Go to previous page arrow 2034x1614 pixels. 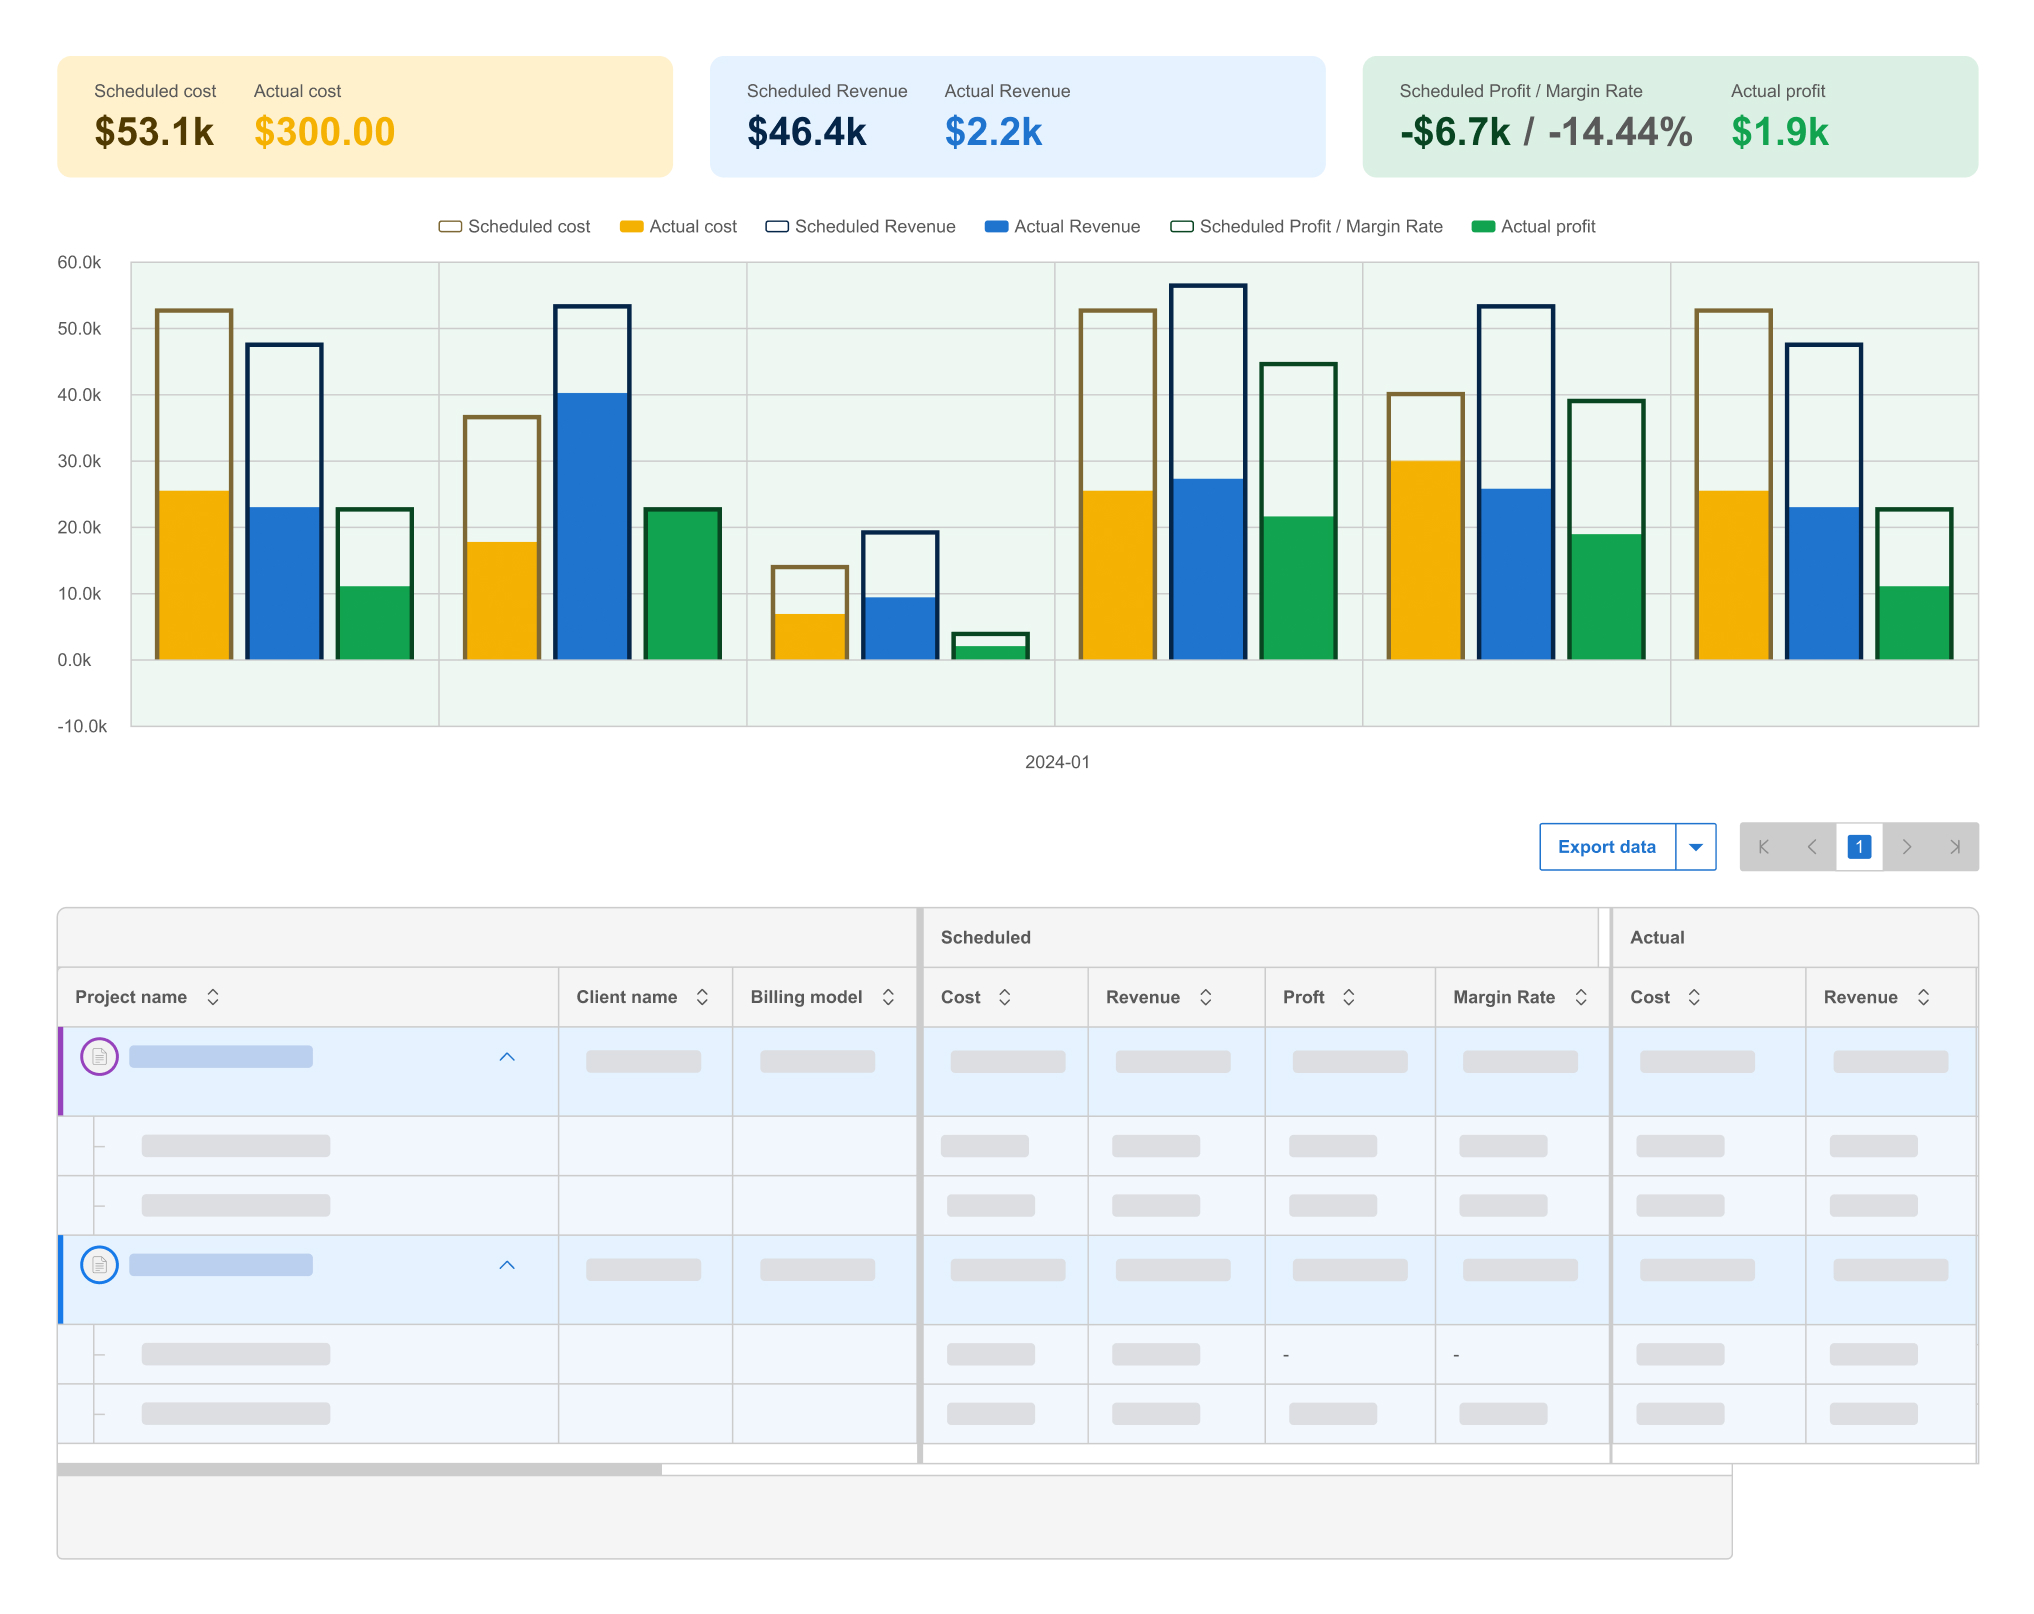coord(1811,847)
